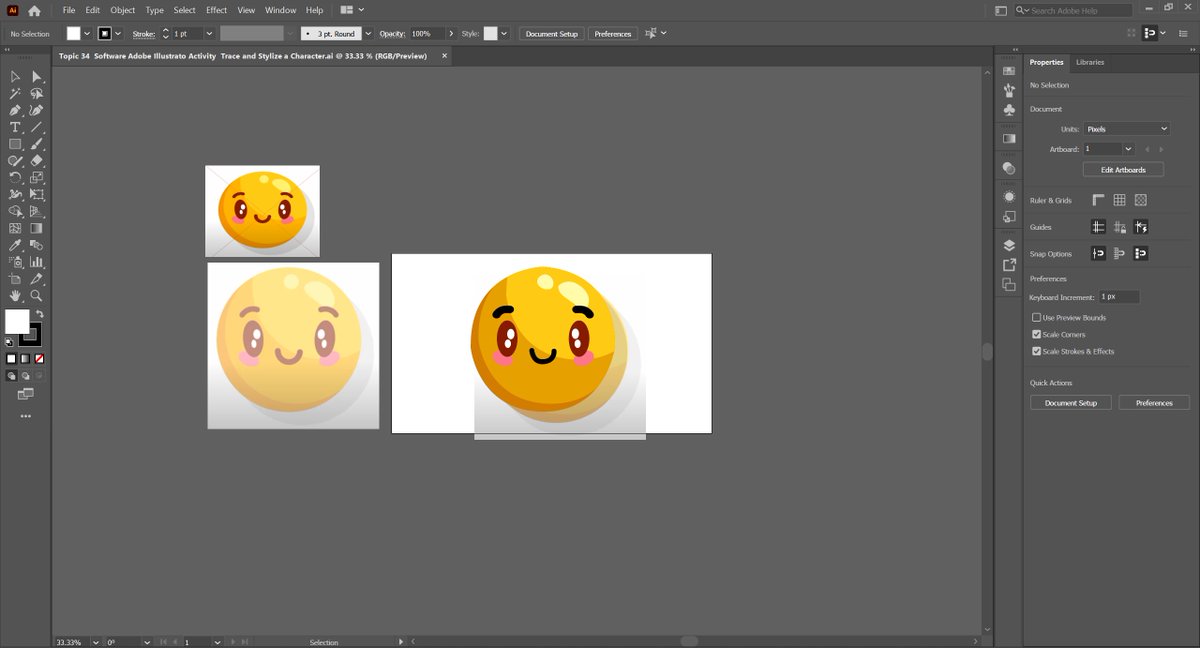Choose the Magic Wand tool

point(15,94)
